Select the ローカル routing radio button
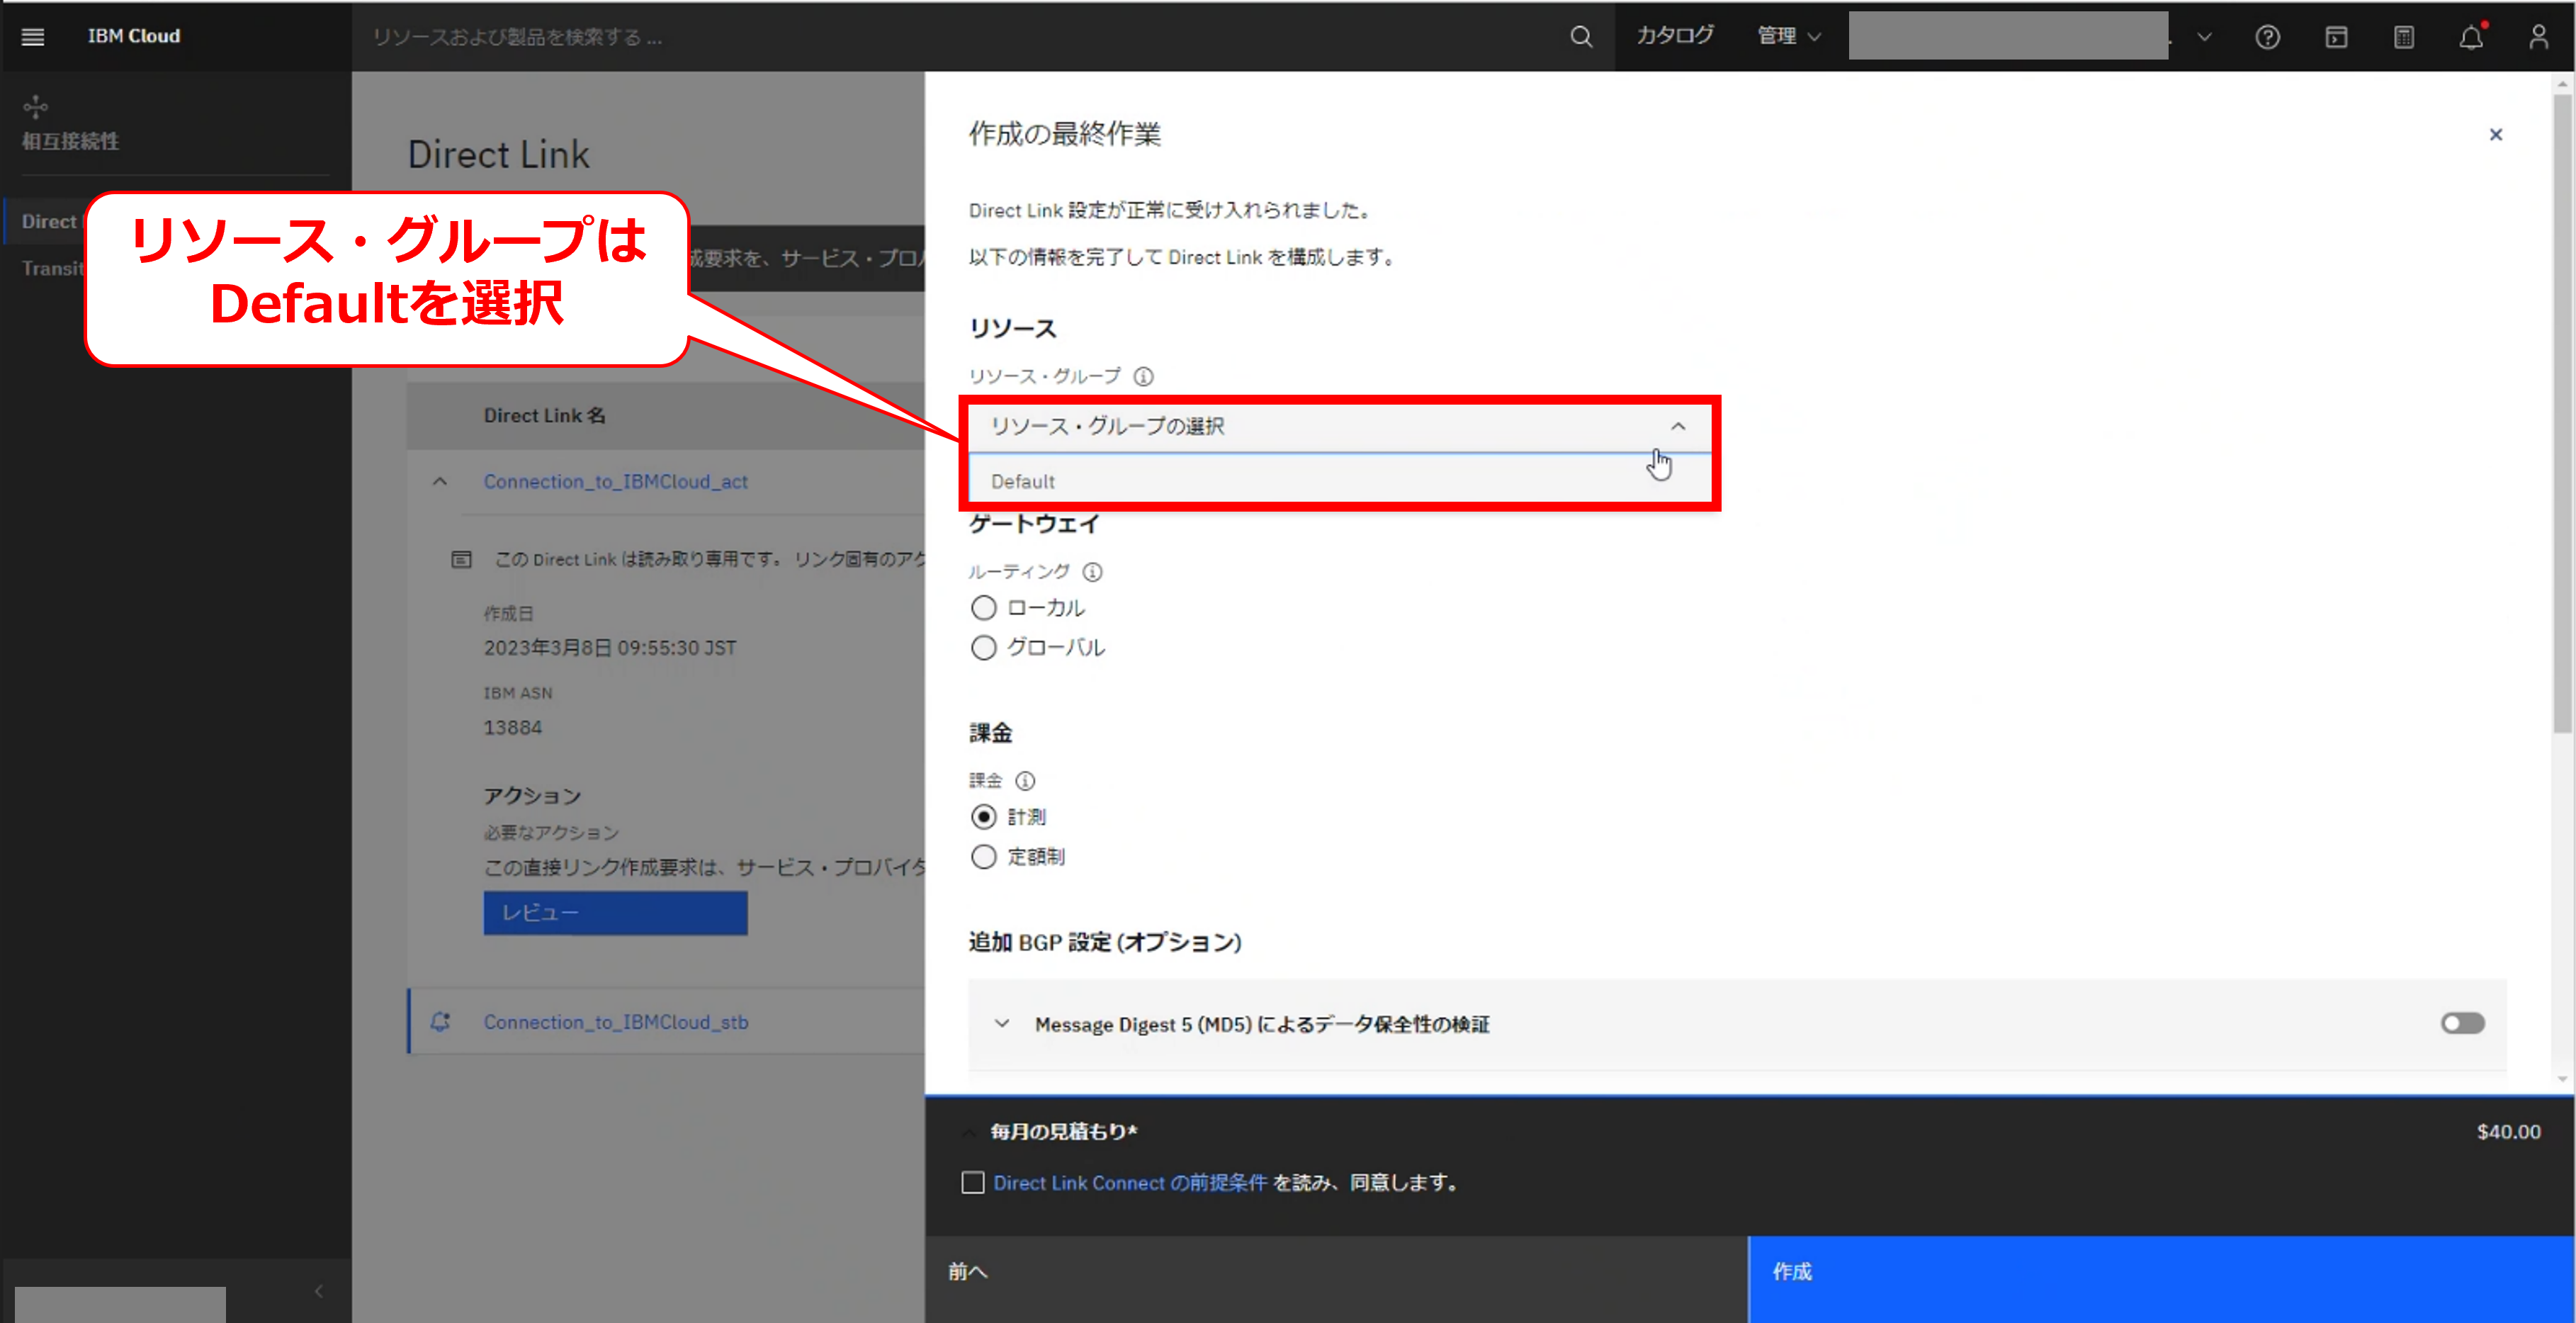Viewport: 2576px width, 1323px height. click(x=984, y=608)
